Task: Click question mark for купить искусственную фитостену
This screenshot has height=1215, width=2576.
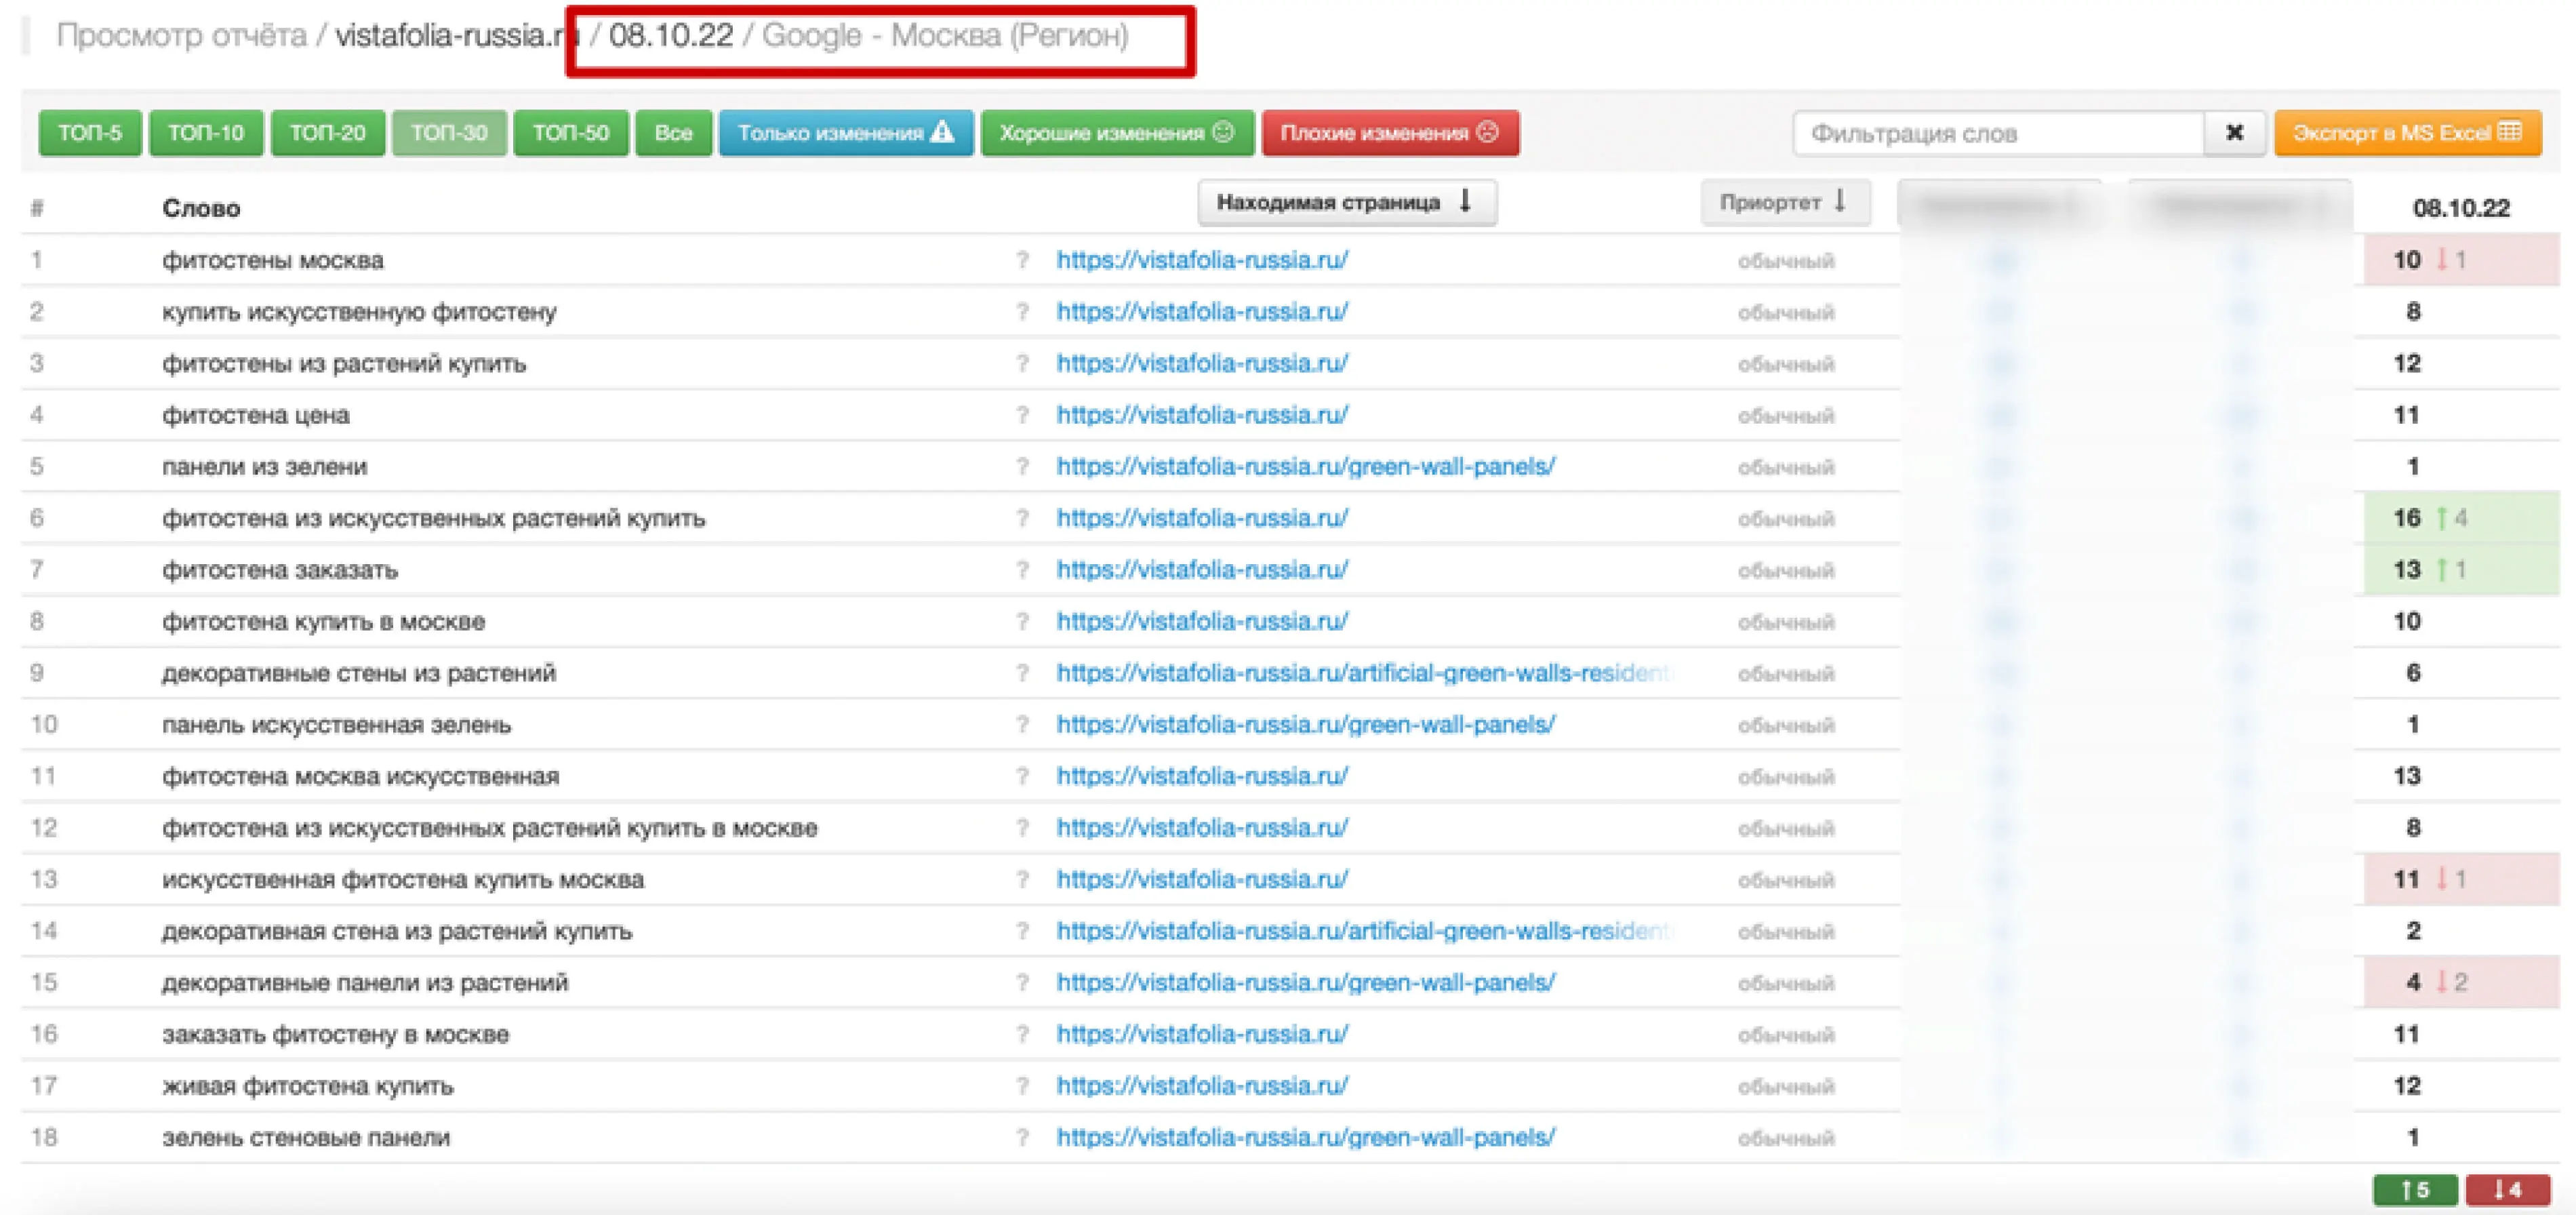Action: point(1022,312)
